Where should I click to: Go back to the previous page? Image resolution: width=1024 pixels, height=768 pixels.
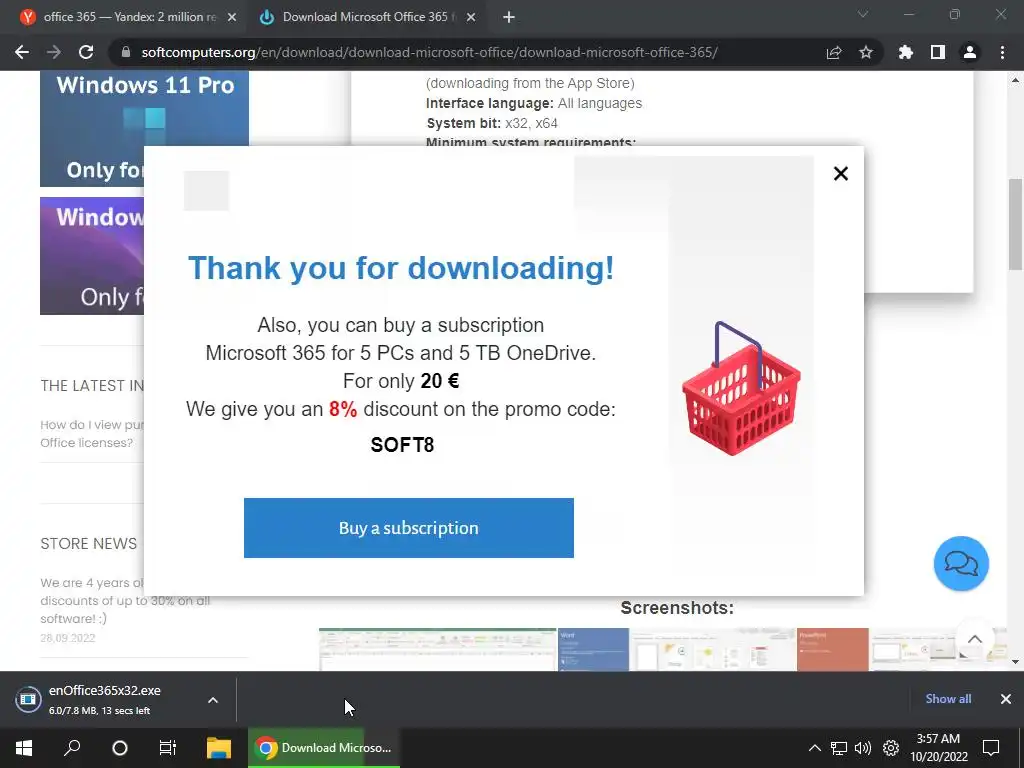point(22,52)
